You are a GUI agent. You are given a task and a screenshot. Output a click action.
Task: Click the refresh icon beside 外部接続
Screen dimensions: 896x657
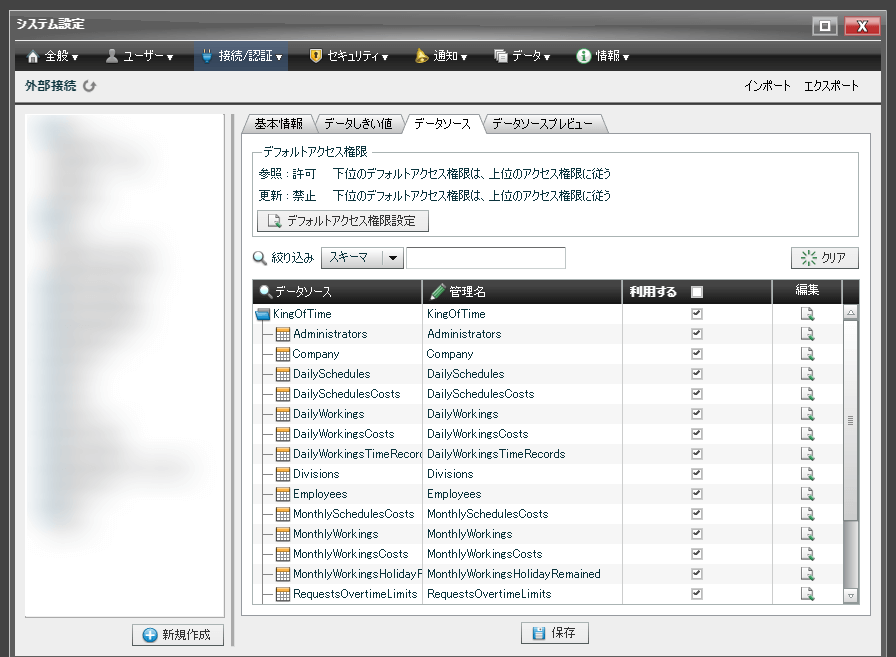(x=90, y=86)
